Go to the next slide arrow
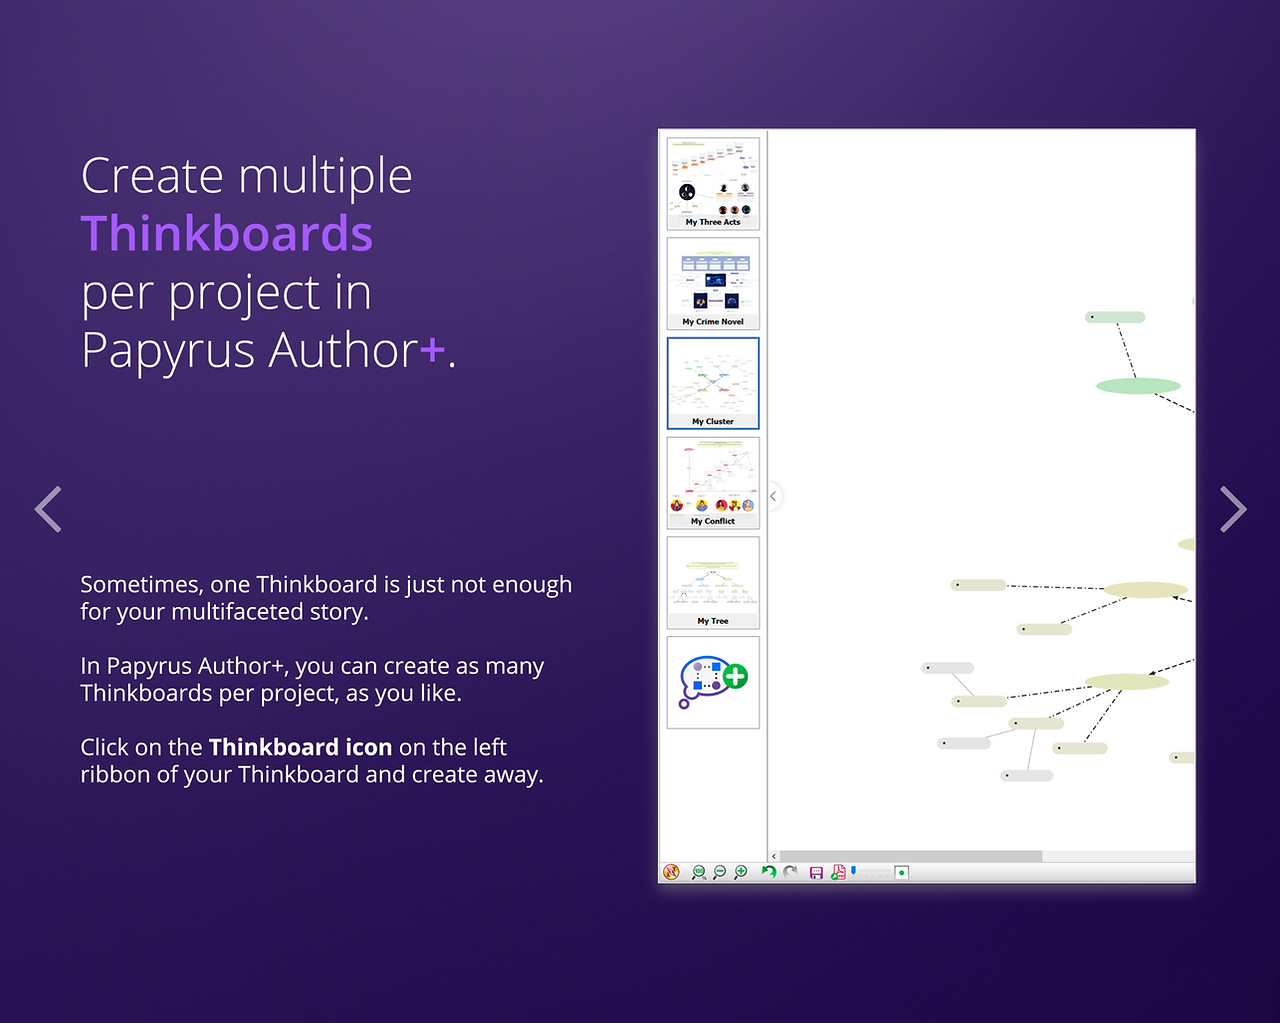This screenshot has height=1023, width=1280. click(x=1233, y=509)
